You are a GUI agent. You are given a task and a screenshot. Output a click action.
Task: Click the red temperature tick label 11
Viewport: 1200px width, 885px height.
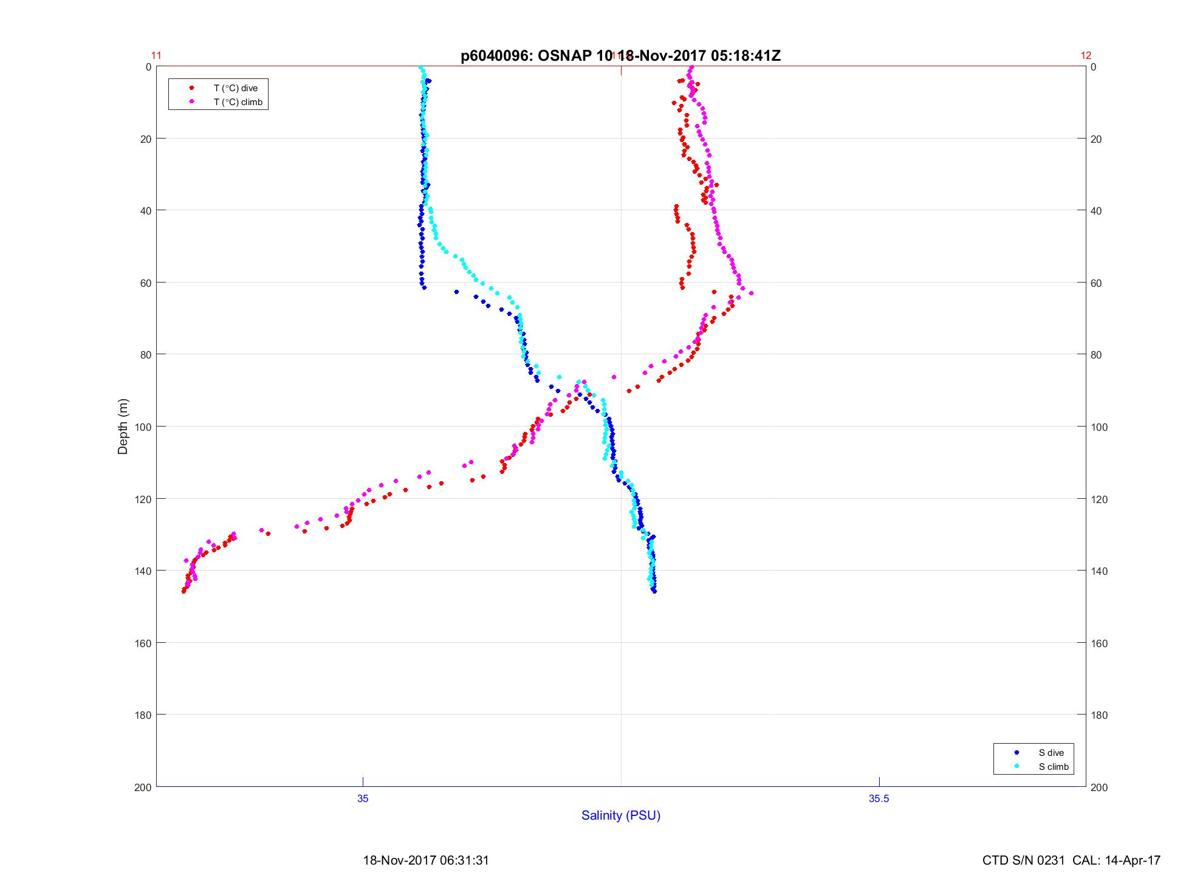[156, 56]
